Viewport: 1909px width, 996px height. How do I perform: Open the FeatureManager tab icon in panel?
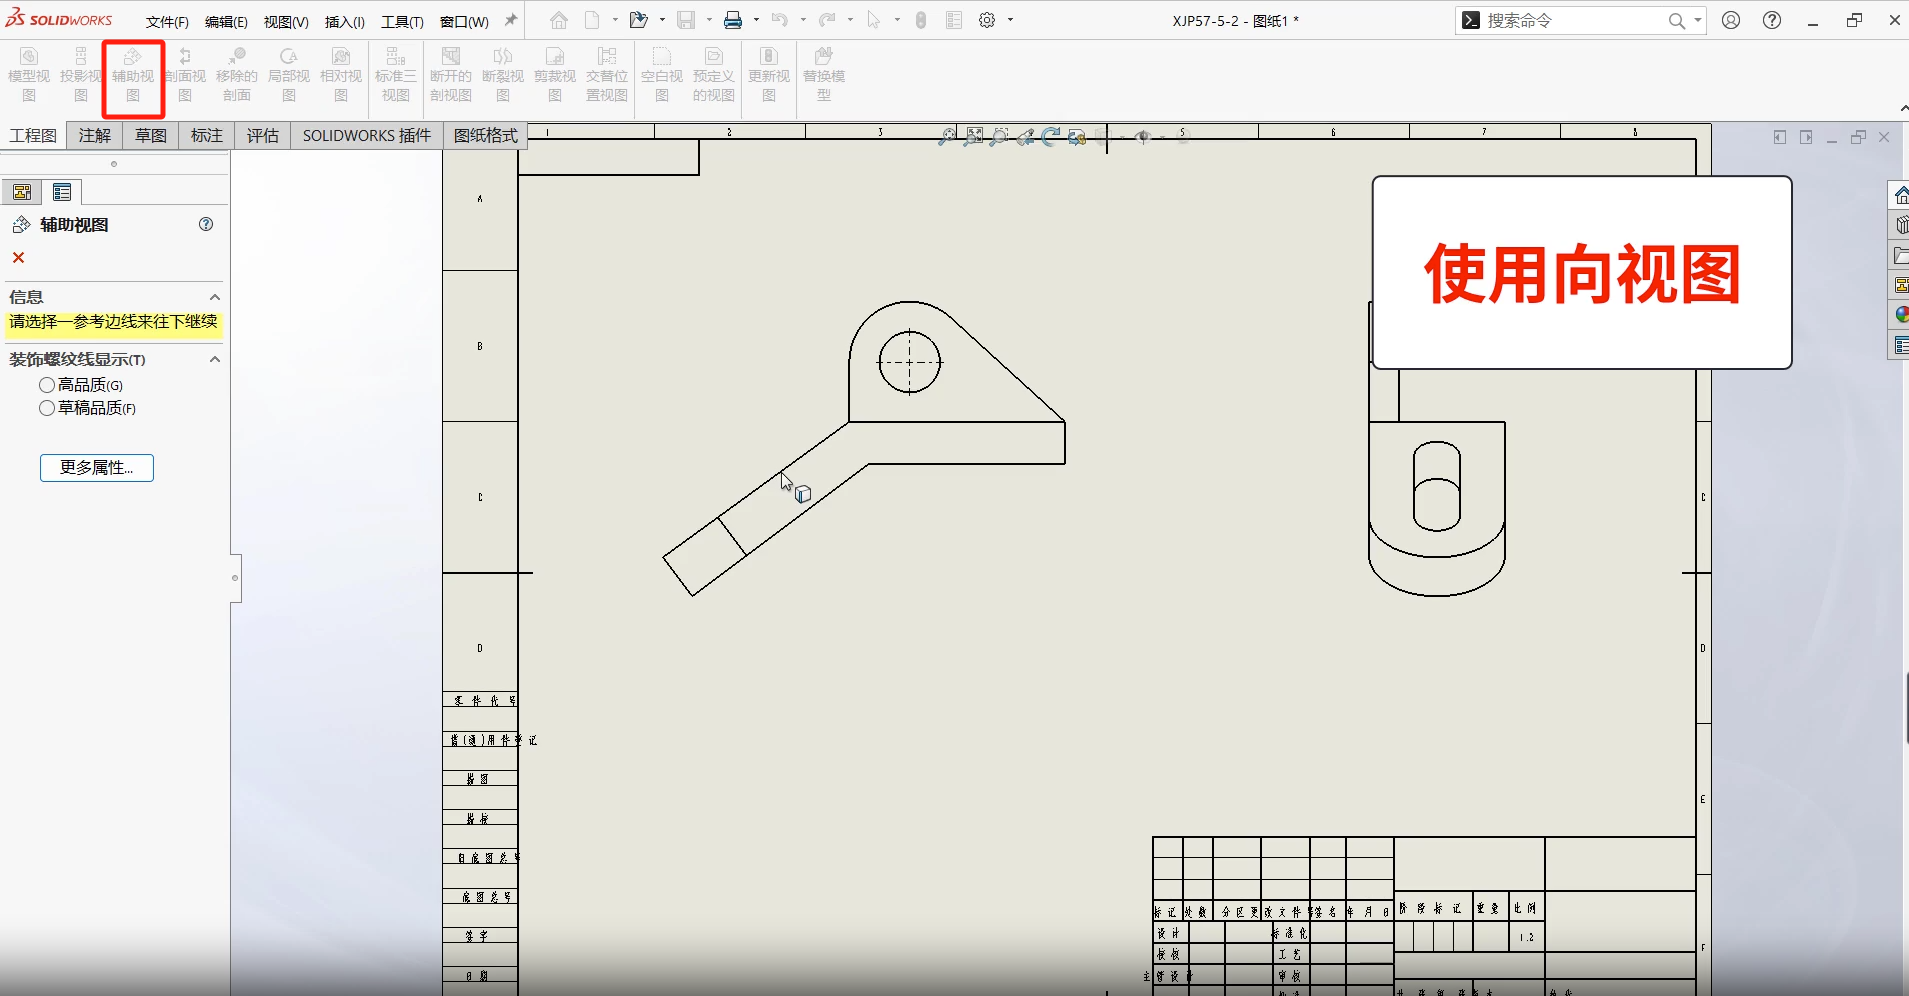22,192
